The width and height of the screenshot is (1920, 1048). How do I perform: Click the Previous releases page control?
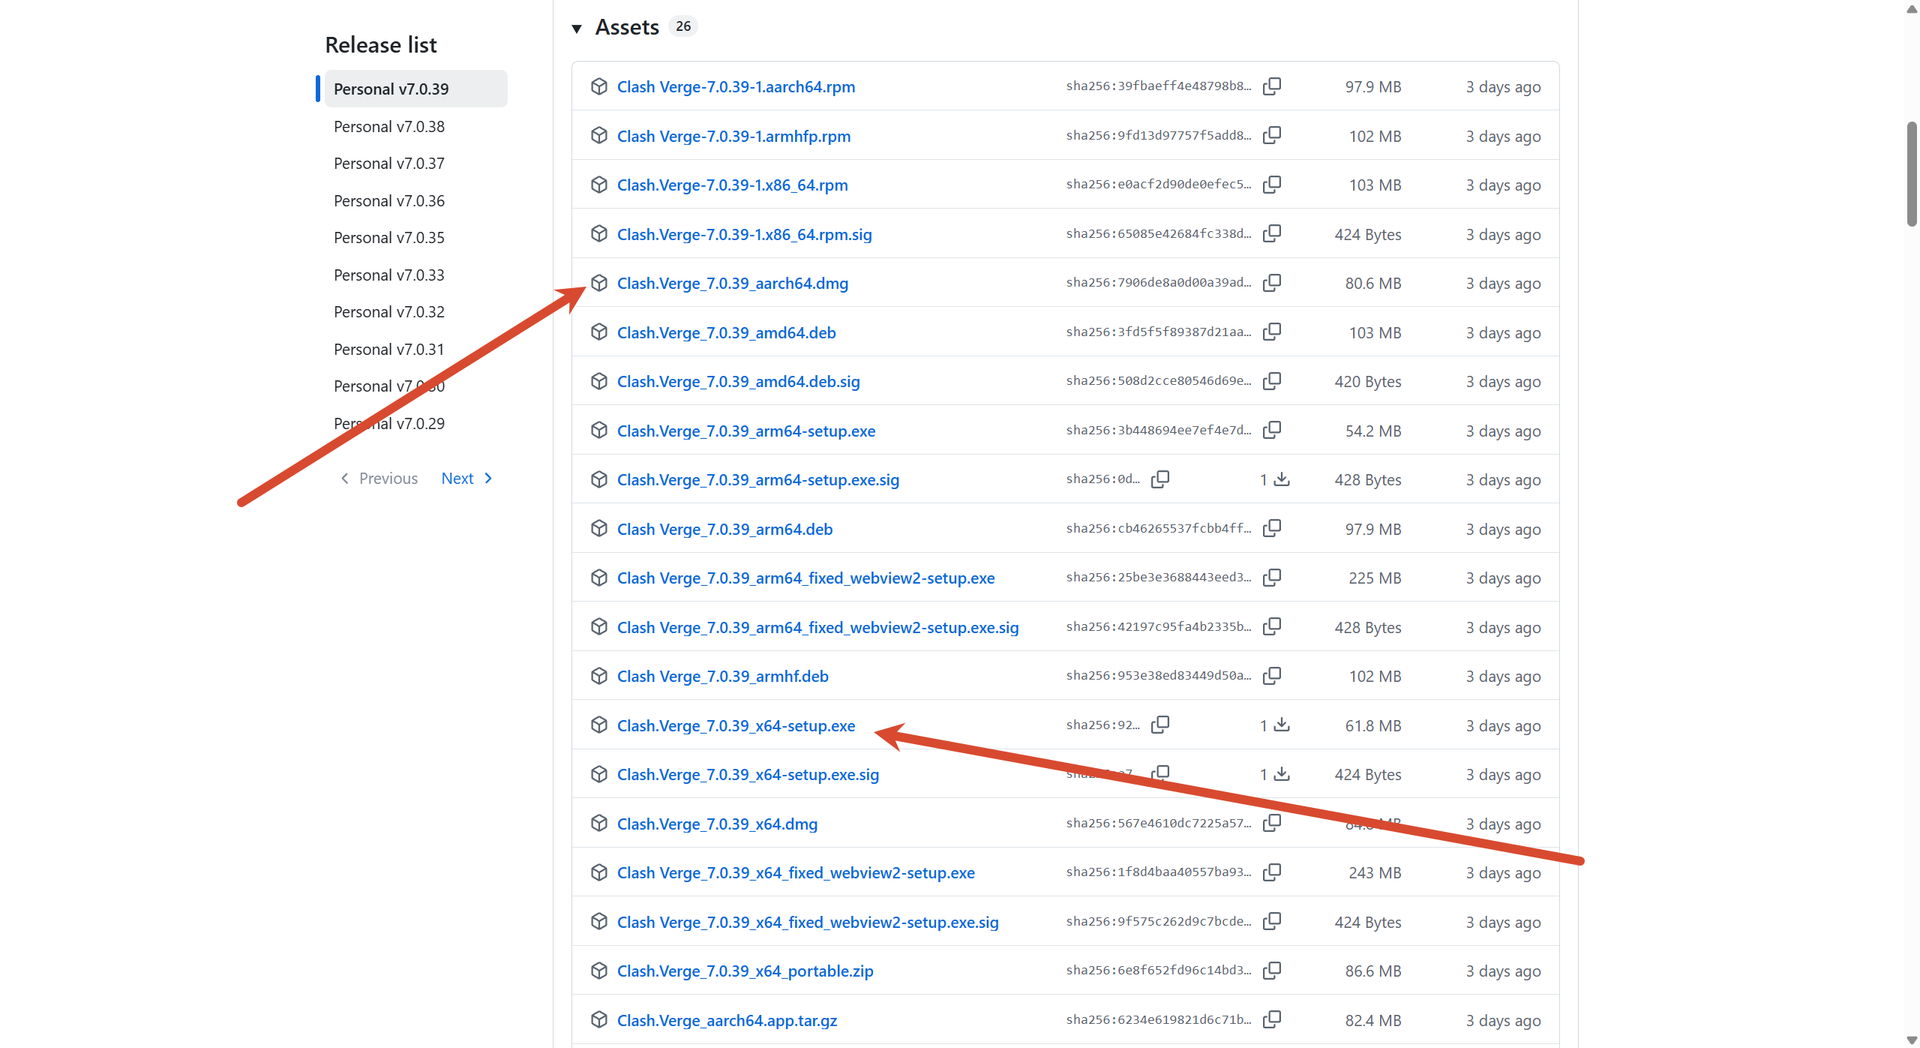point(379,478)
